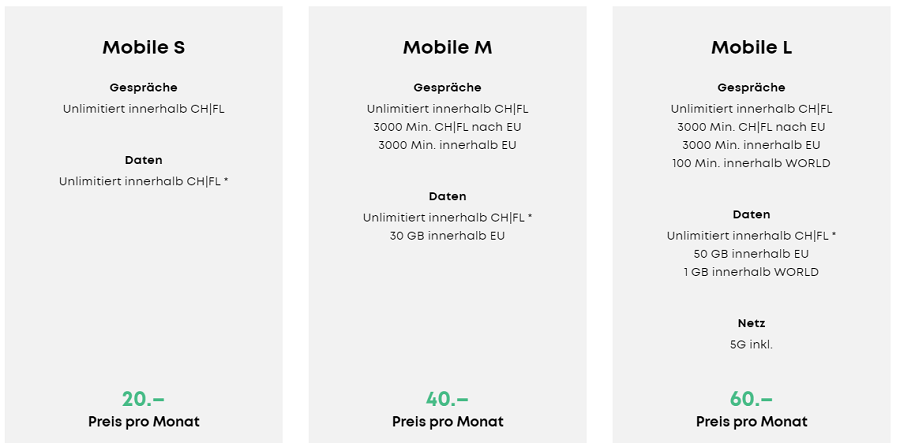Click Preis pro Monat under Mobile L
The width and height of the screenshot is (900, 443).
point(751,422)
